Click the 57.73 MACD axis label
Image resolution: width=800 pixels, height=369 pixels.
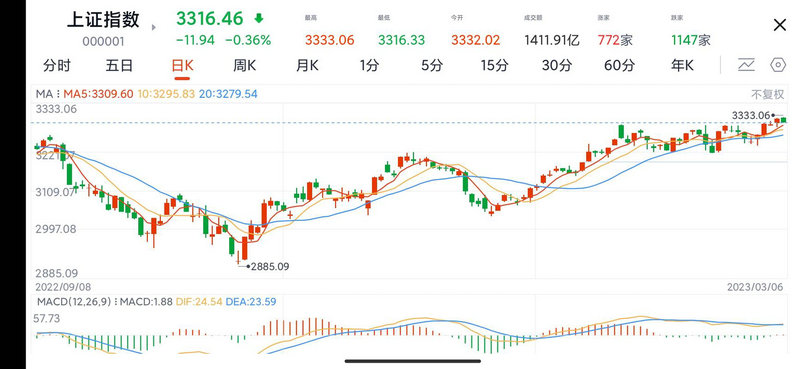click(x=47, y=318)
